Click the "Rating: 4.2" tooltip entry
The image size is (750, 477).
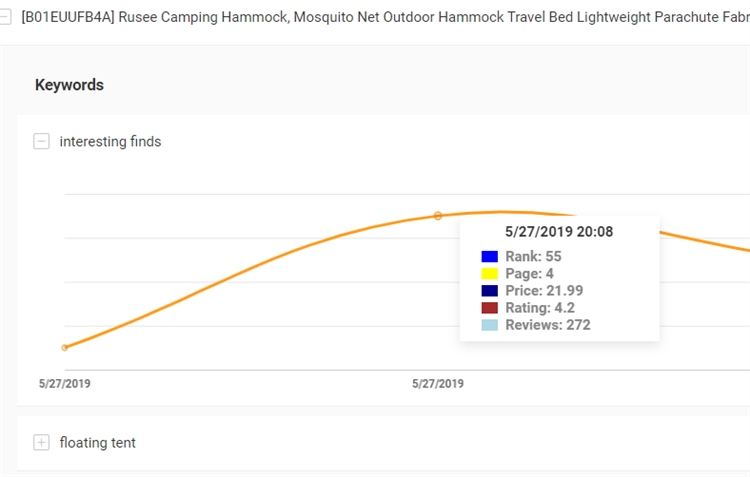tap(540, 308)
